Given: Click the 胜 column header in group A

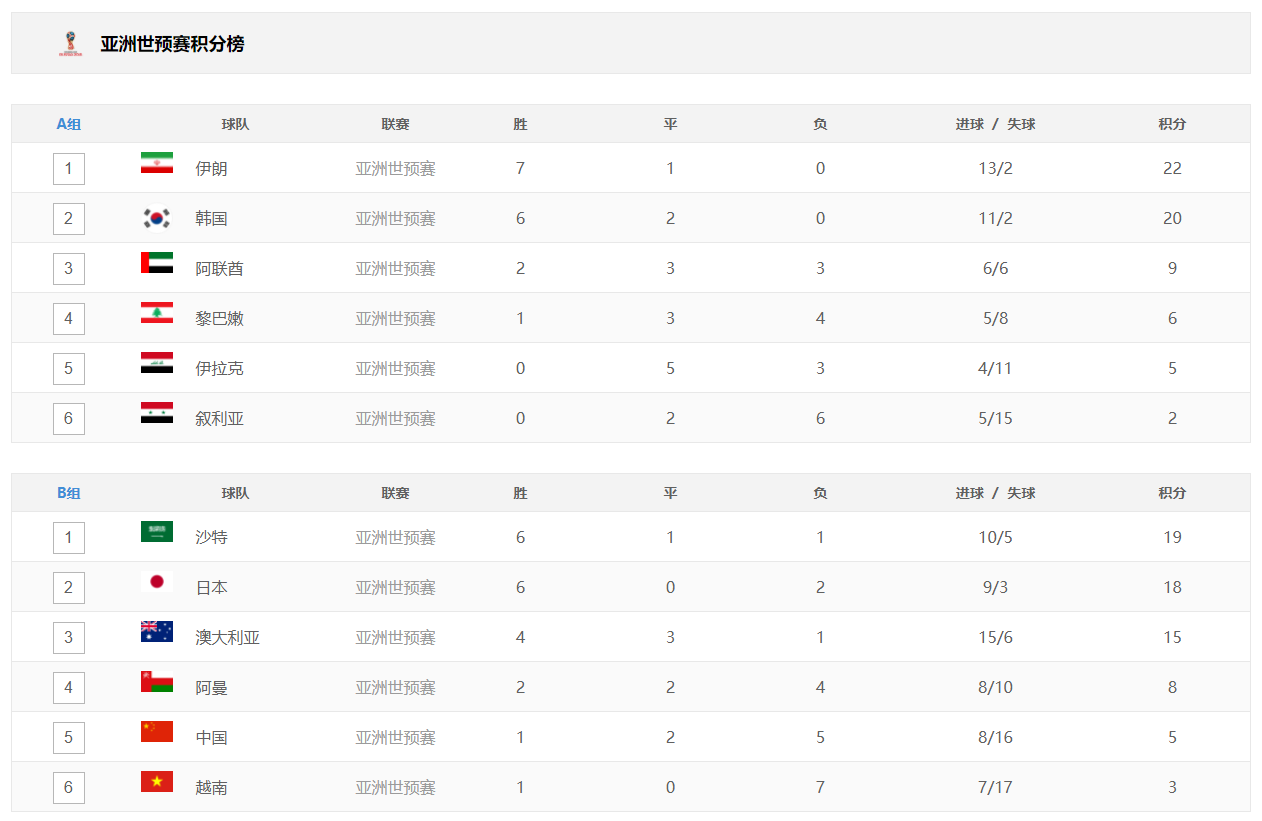Looking at the screenshot, I should pos(520,124).
